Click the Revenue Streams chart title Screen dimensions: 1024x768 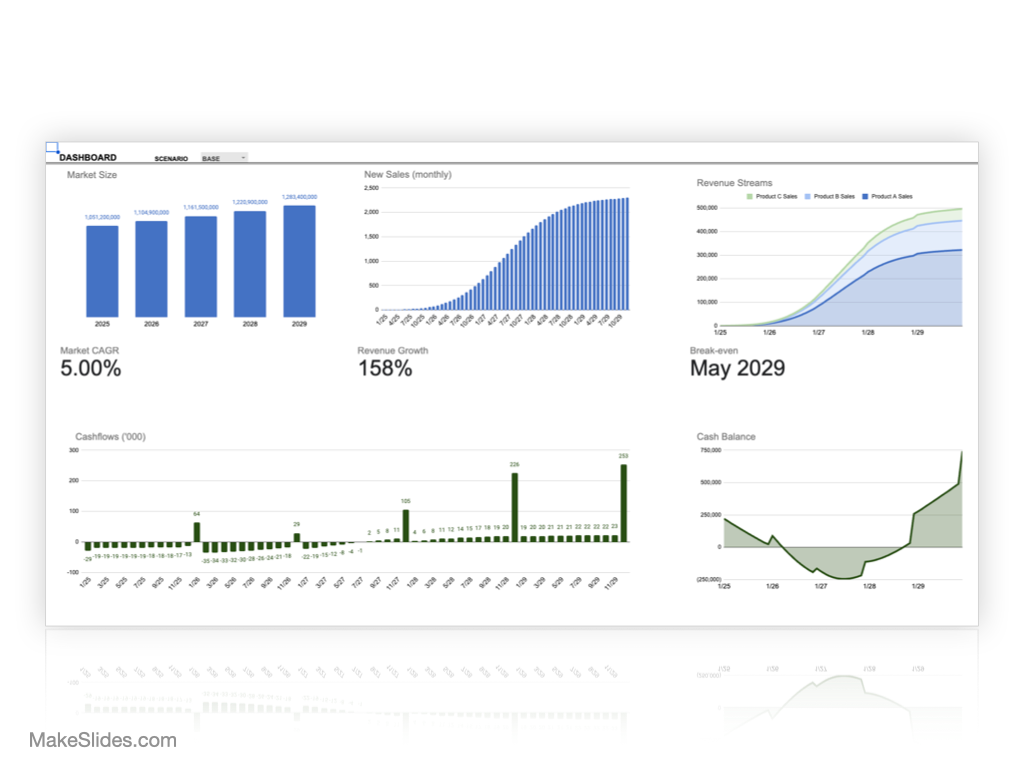[734, 183]
